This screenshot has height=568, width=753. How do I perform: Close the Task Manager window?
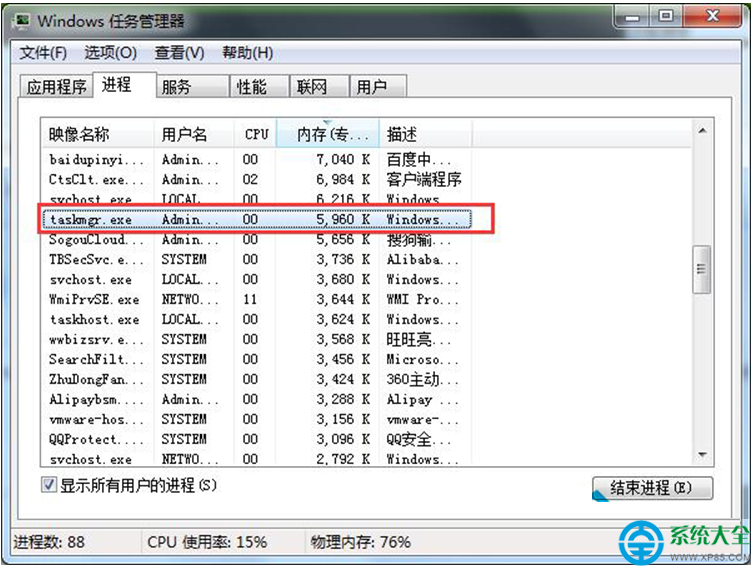click(712, 17)
